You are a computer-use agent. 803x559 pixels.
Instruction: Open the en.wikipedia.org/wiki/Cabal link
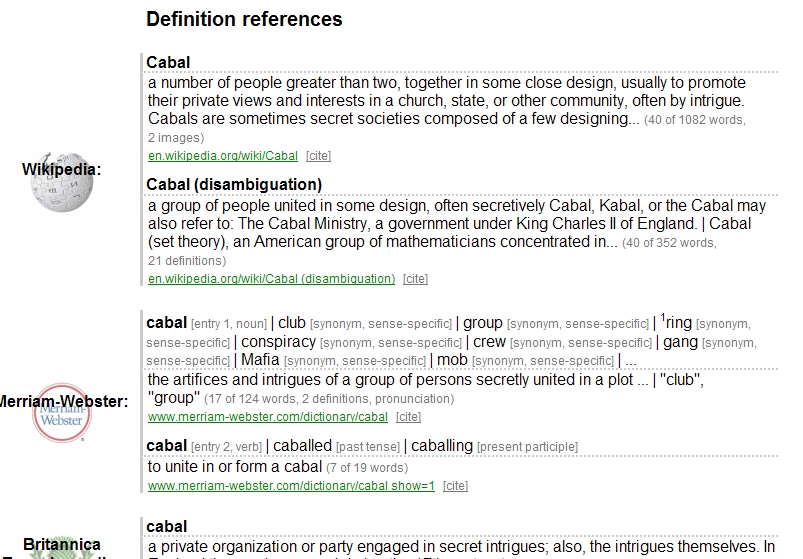pos(223,156)
